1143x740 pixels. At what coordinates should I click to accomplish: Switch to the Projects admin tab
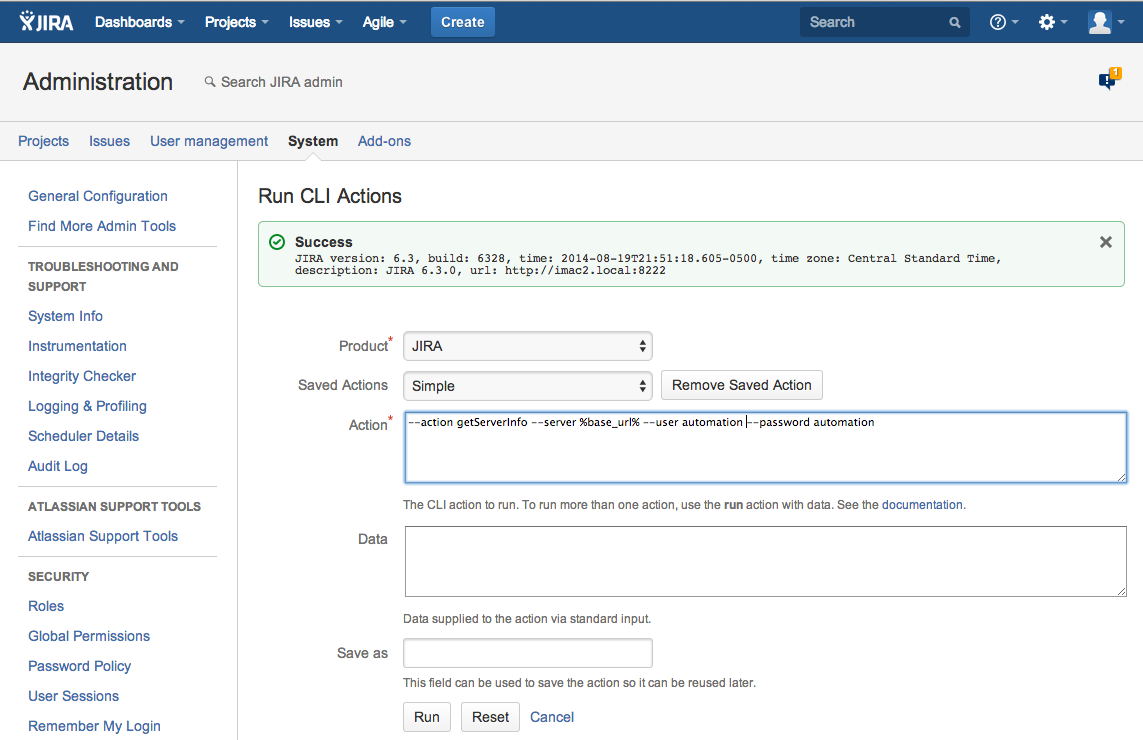point(44,141)
